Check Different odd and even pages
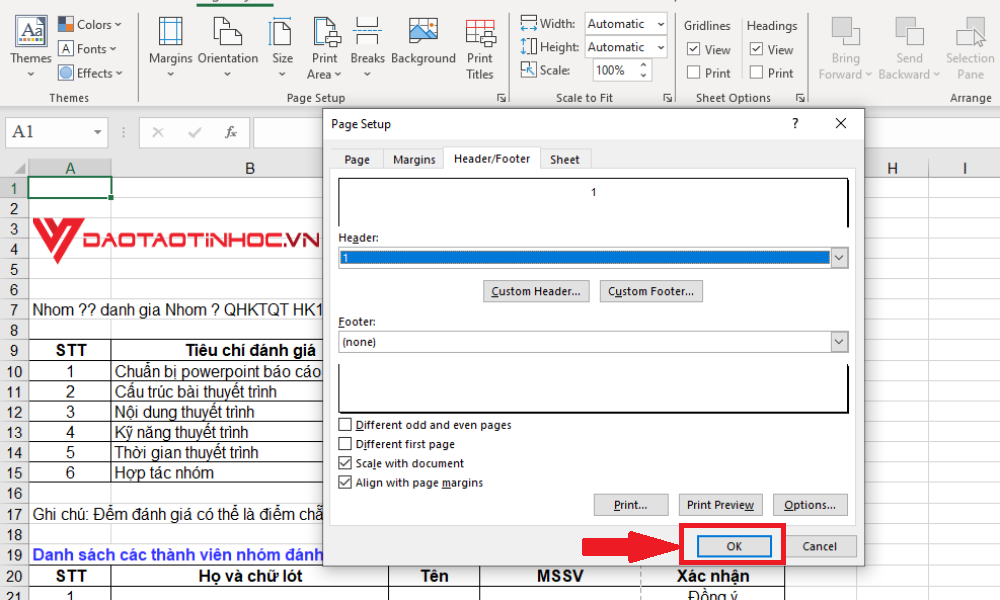This screenshot has height=600, width=1000. pyautogui.click(x=345, y=424)
